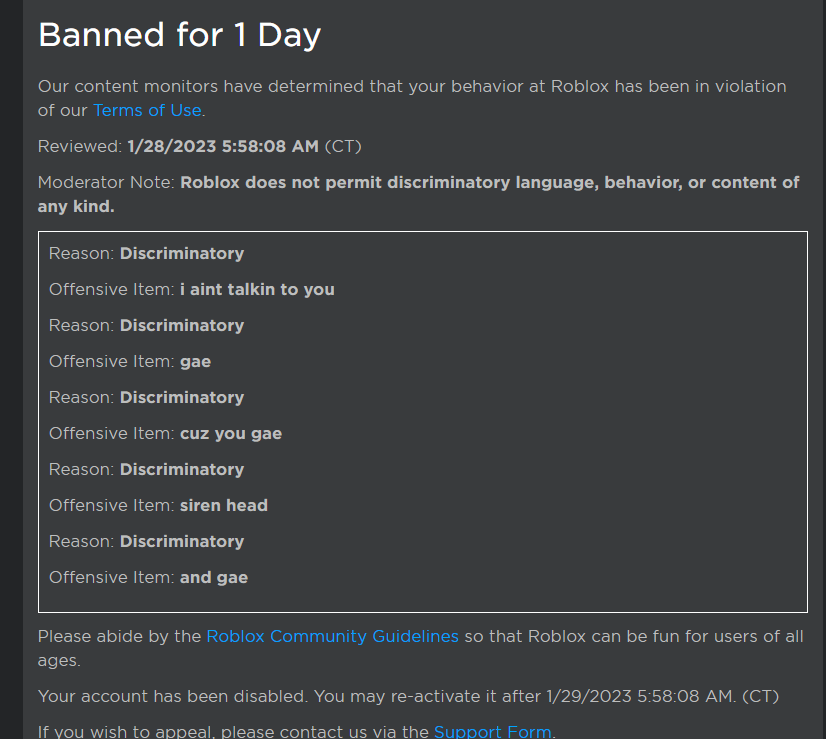
Task: Open the Terms of Use link
Action: pyautogui.click(x=146, y=110)
